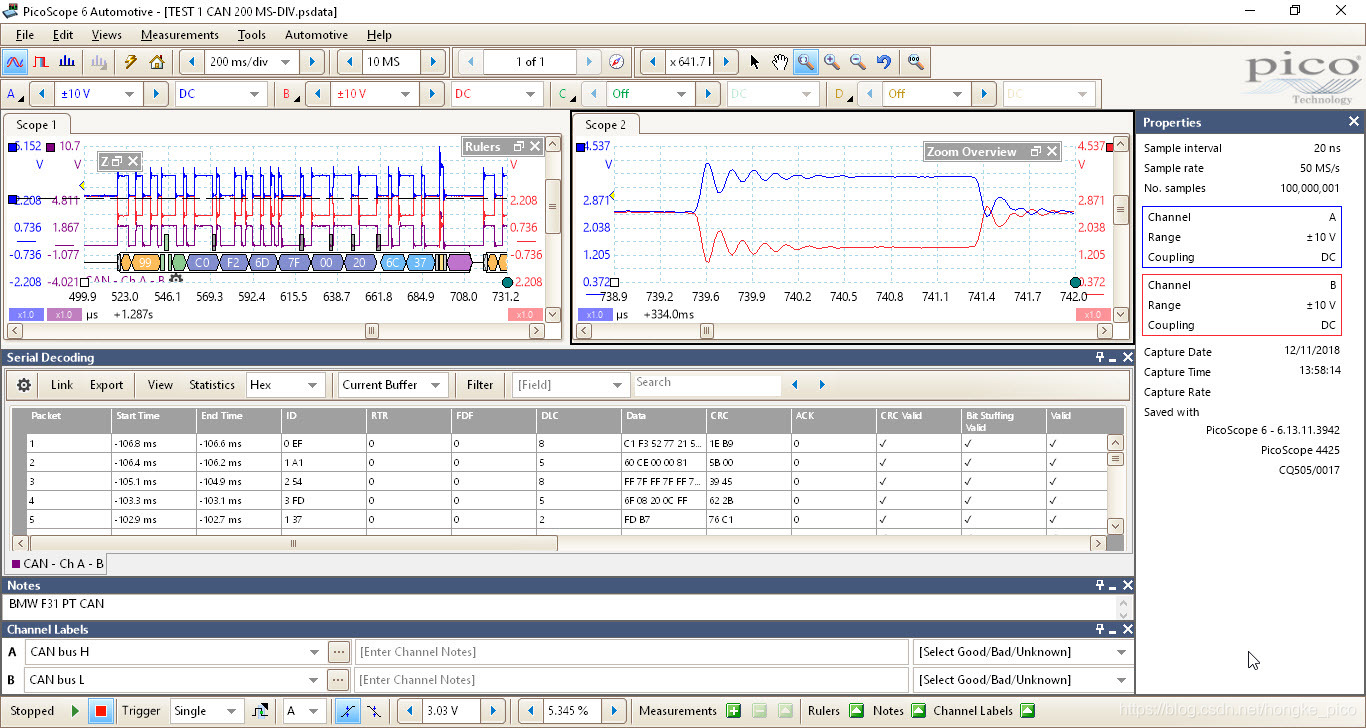1366x728 pixels.
Task: Open the File menu
Action: [25, 35]
